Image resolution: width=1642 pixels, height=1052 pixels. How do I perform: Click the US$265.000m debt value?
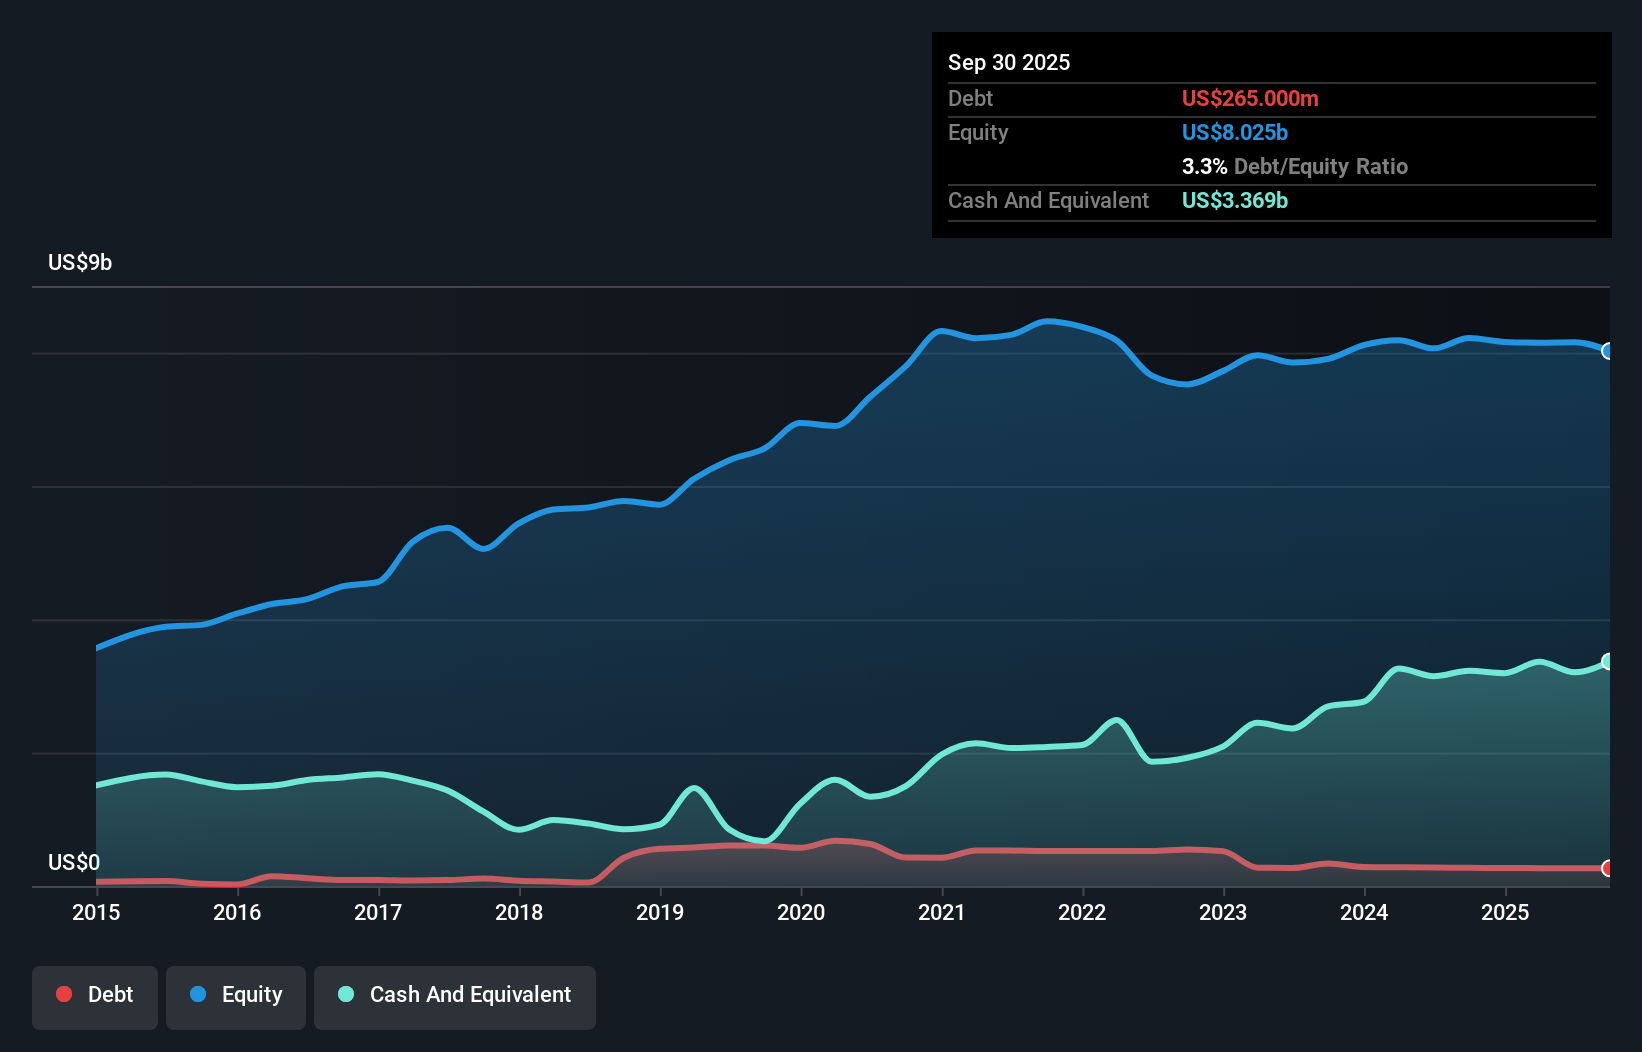coord(1250,98)
